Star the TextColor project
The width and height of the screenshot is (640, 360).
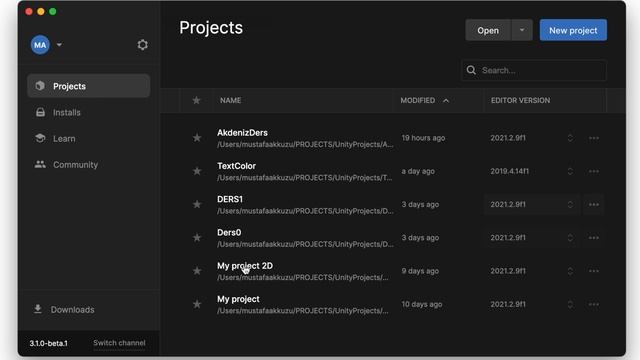coord(197,171)
